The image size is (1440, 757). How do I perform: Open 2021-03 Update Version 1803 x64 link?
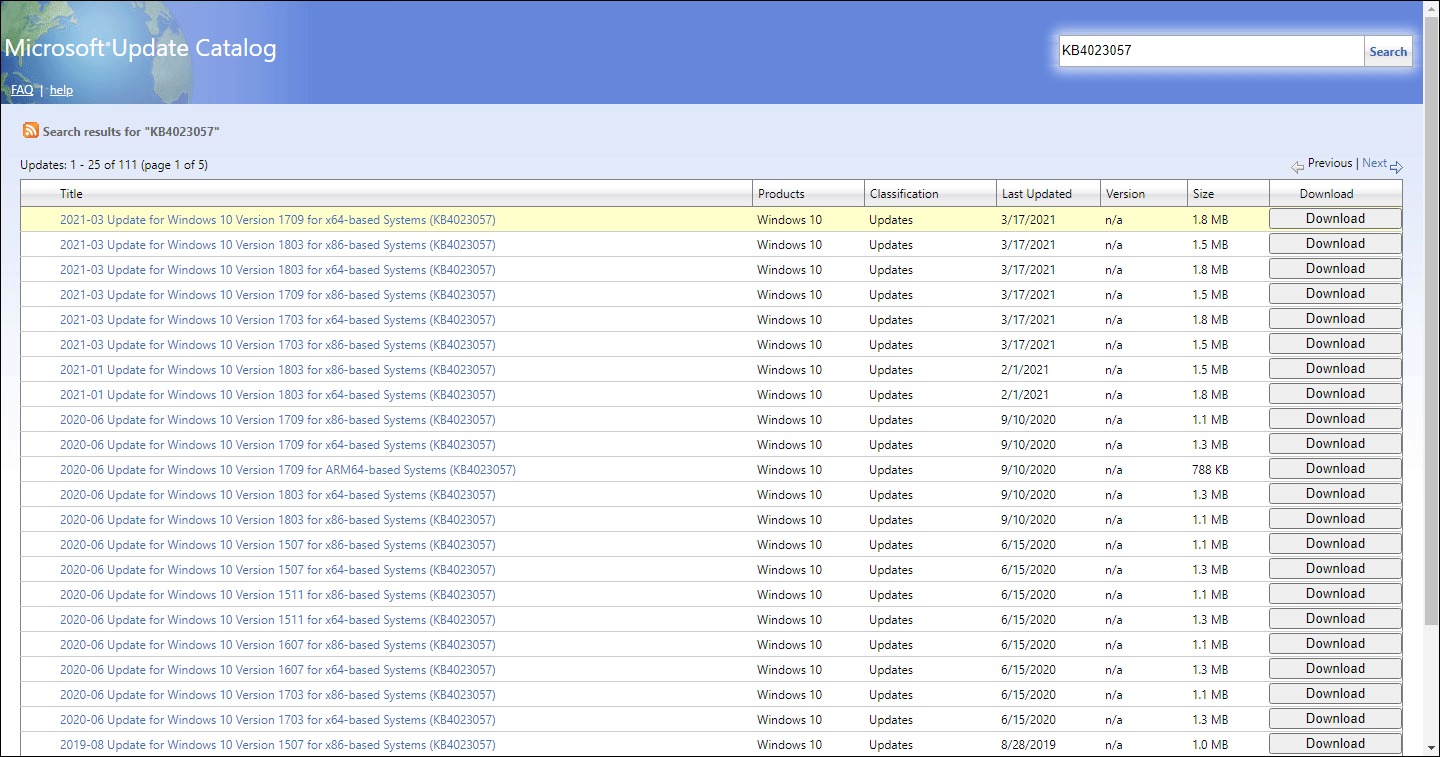(277, 270)
